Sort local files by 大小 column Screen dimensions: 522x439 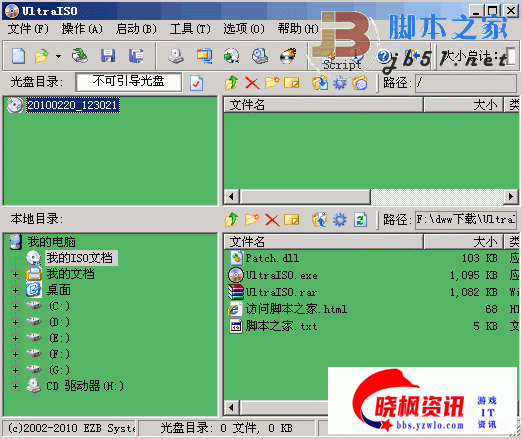463,242
